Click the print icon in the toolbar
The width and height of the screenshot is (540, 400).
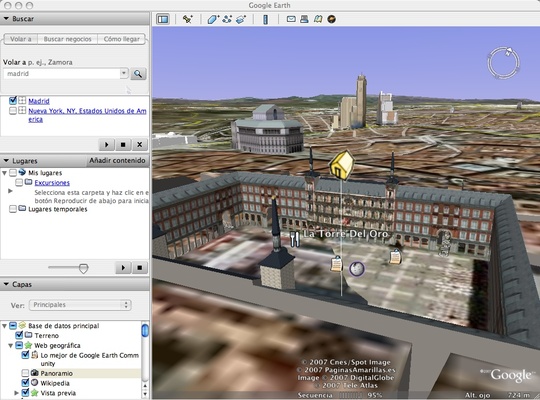click(304, 19)
